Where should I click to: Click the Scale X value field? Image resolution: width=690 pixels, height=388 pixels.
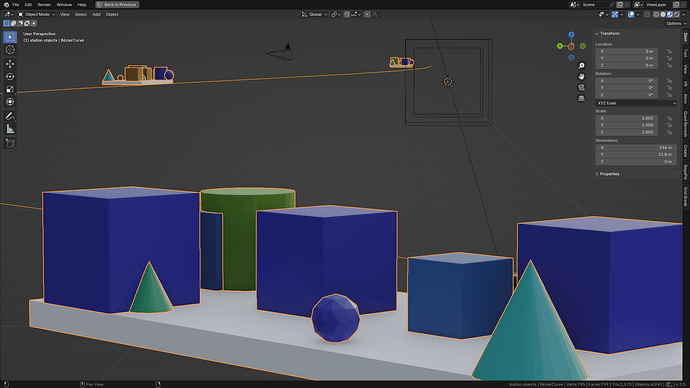tap(627, 118)
